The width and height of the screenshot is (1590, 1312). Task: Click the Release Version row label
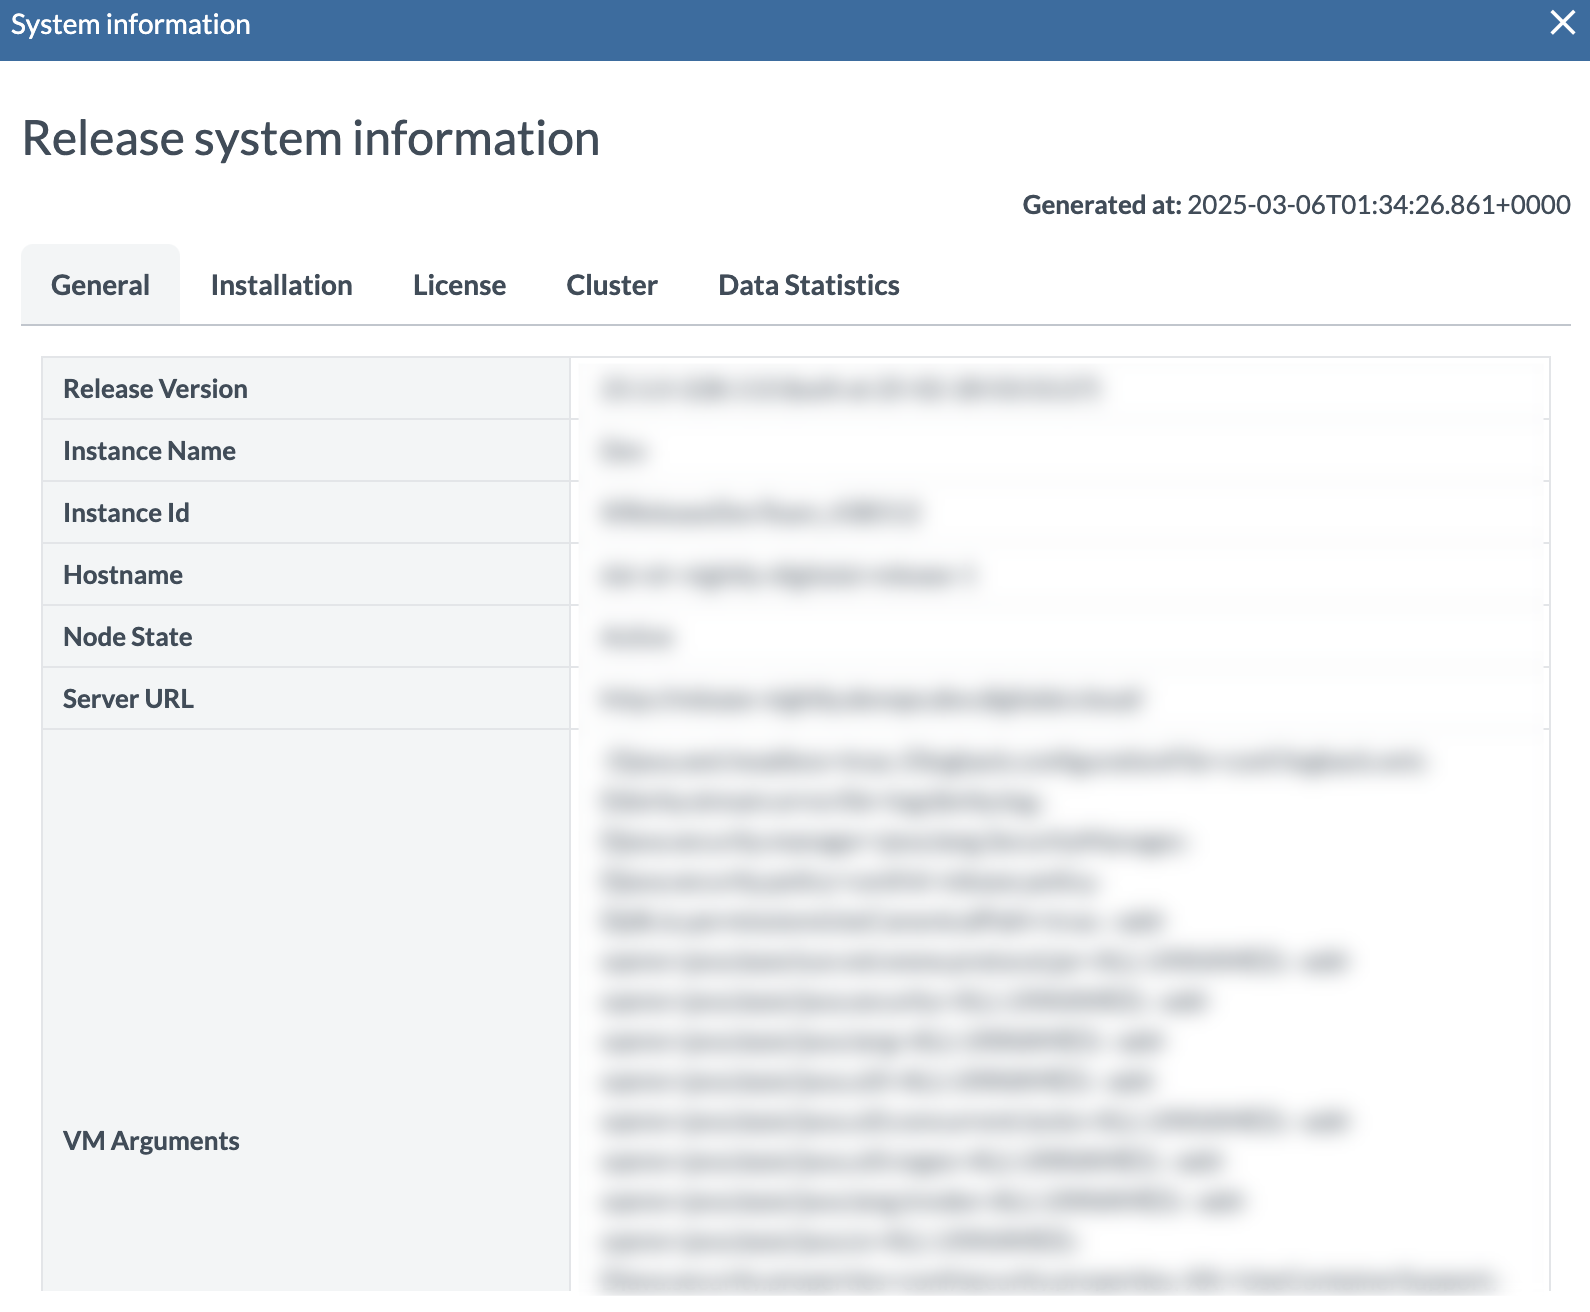pos(155,389)
